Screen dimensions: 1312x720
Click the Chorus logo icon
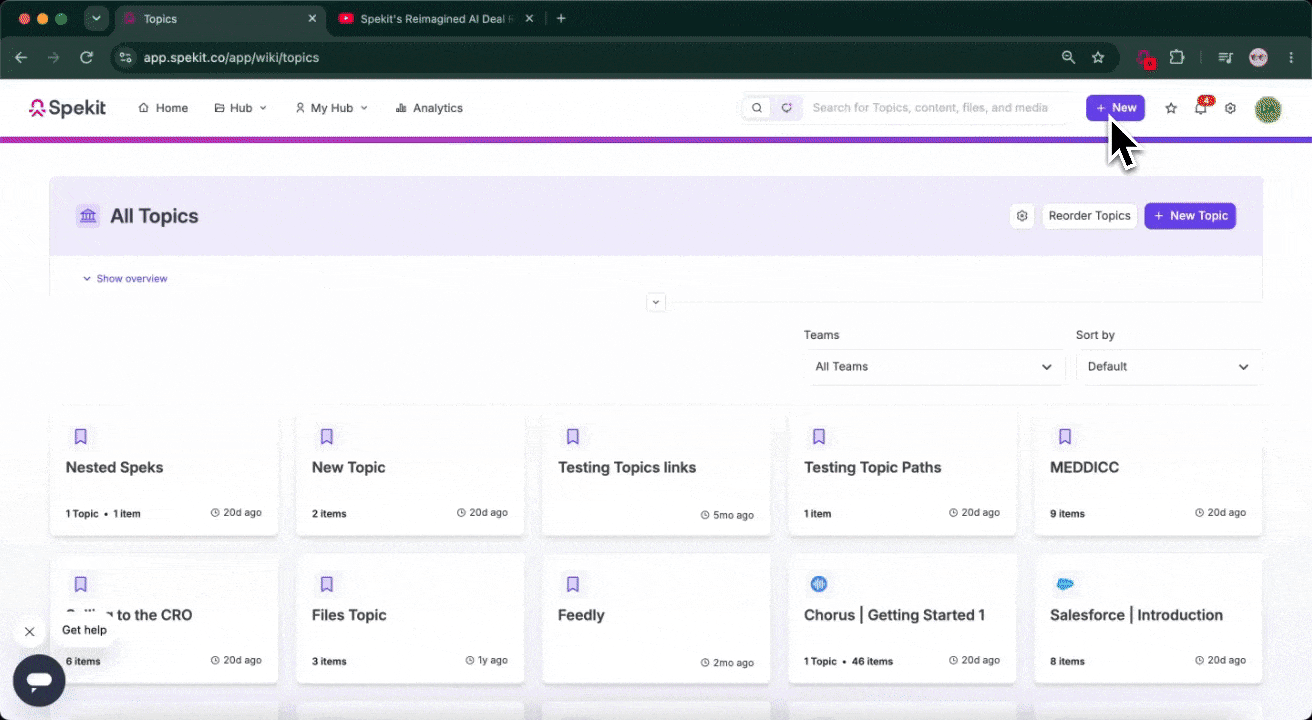pos(819,584)
